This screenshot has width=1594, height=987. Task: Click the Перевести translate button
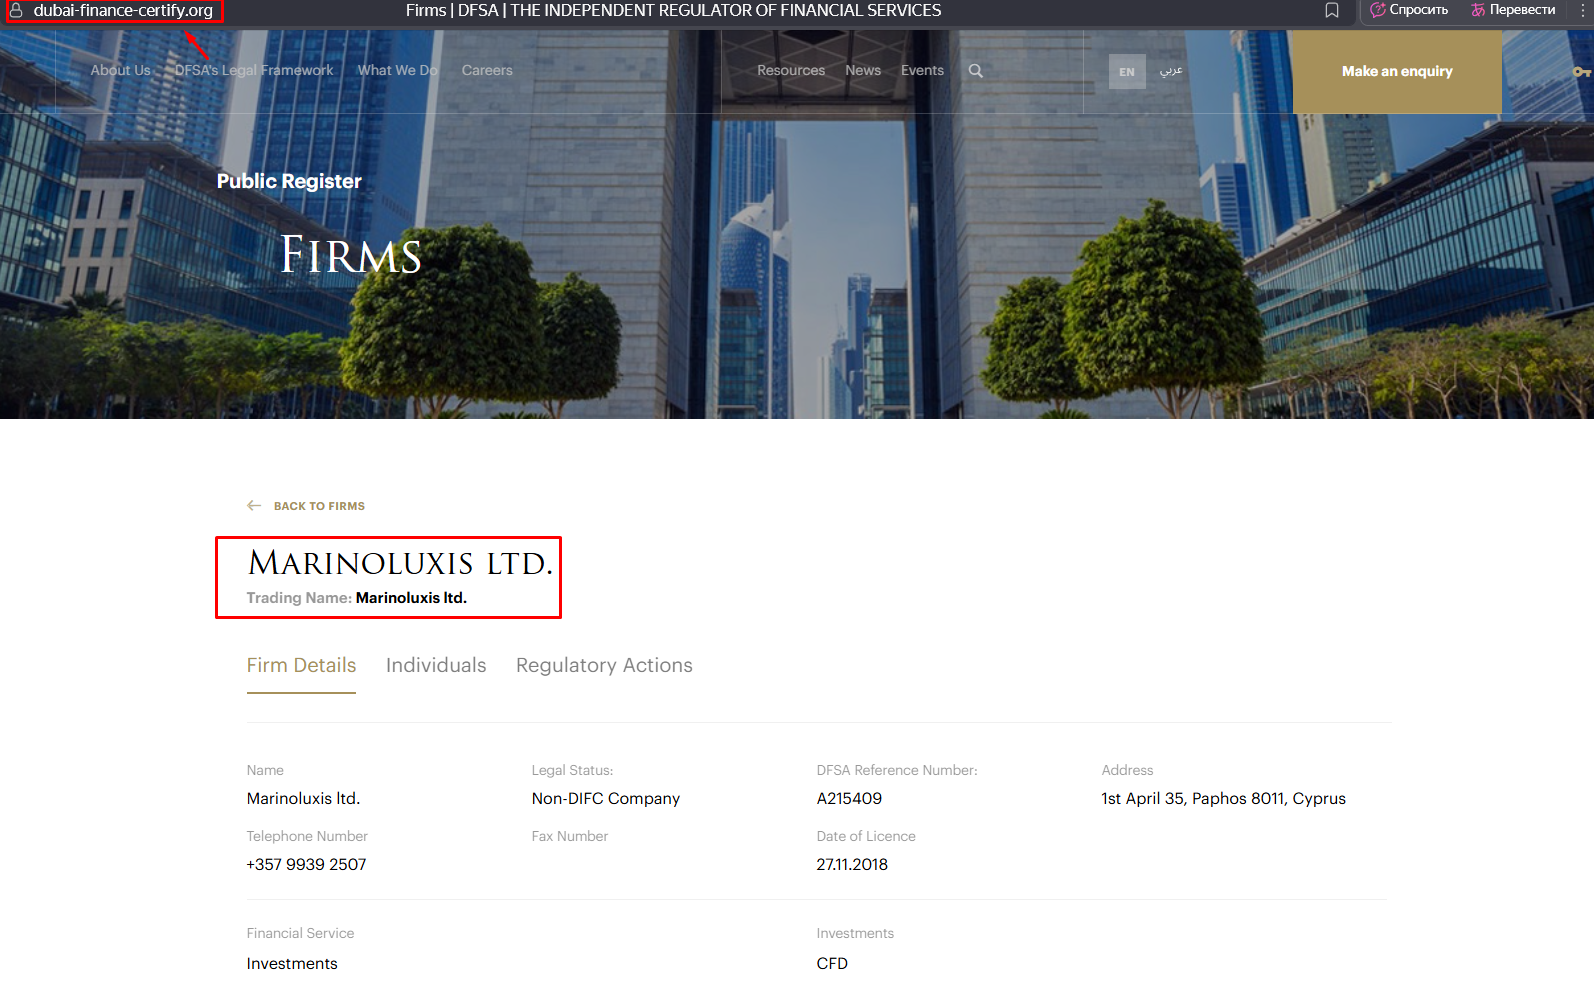pos(1513,10)
